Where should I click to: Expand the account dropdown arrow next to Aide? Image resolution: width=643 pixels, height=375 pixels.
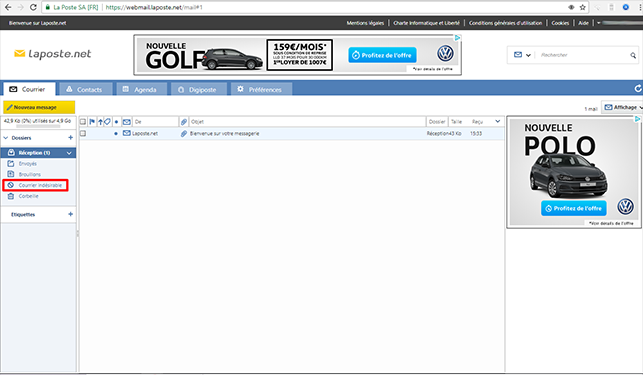(599, 23)
